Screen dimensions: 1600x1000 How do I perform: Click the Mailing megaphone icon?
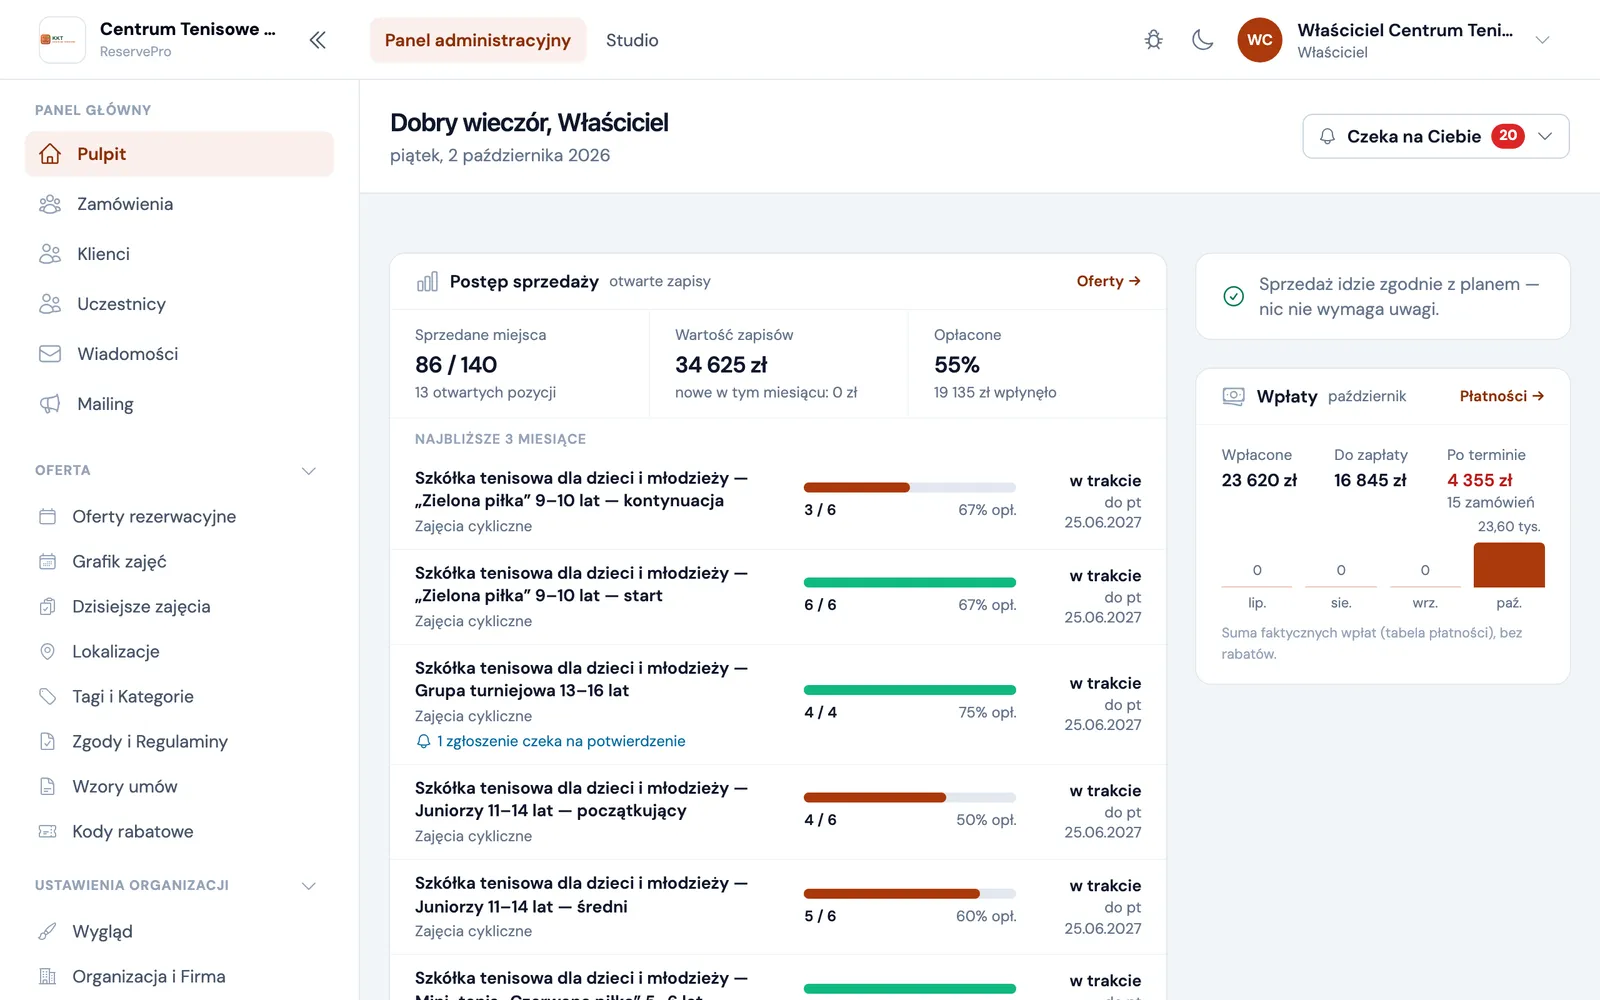click(50, 404)
